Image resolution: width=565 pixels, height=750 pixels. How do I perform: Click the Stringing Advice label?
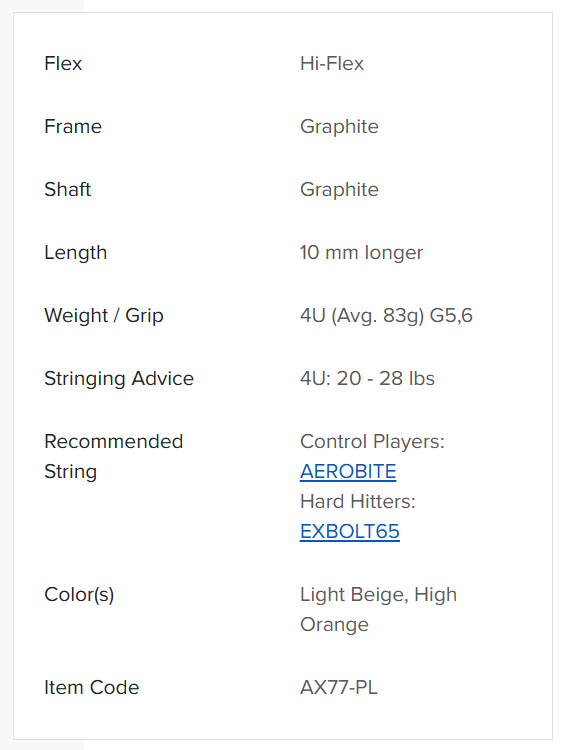click(x=119, y=379)
